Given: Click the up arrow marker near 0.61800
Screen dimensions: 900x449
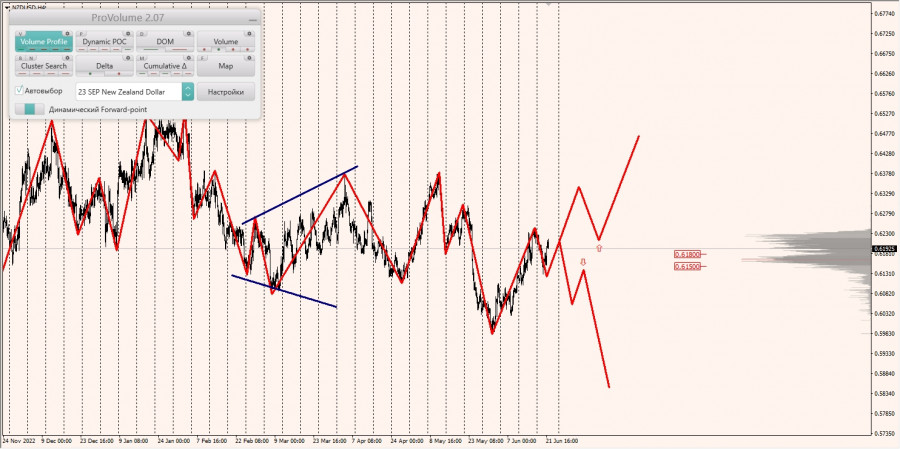Looking at the screenshot, I should pos(599,248).
